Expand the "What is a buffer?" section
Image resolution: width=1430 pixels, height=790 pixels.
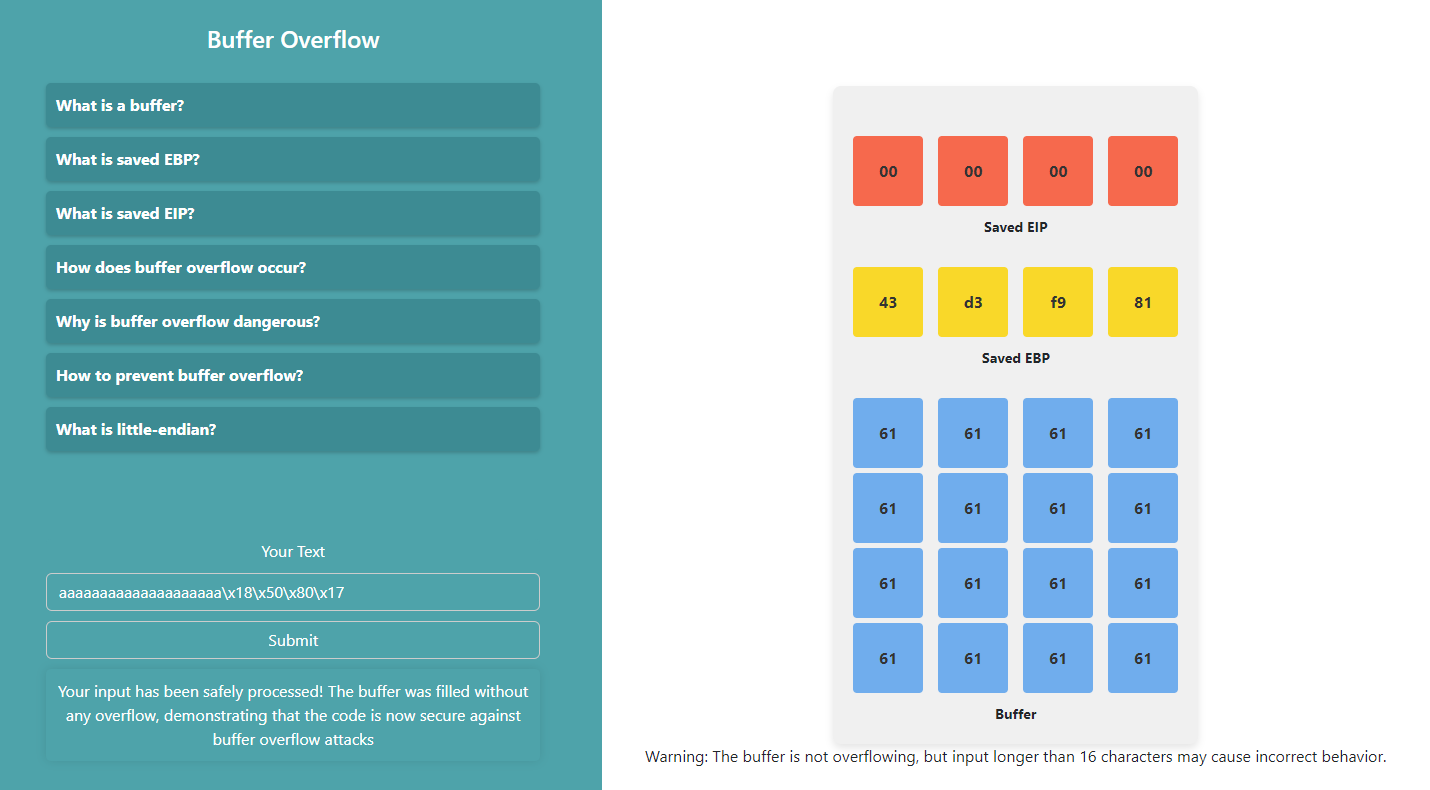pyautogui.click(x=292, y=106)
